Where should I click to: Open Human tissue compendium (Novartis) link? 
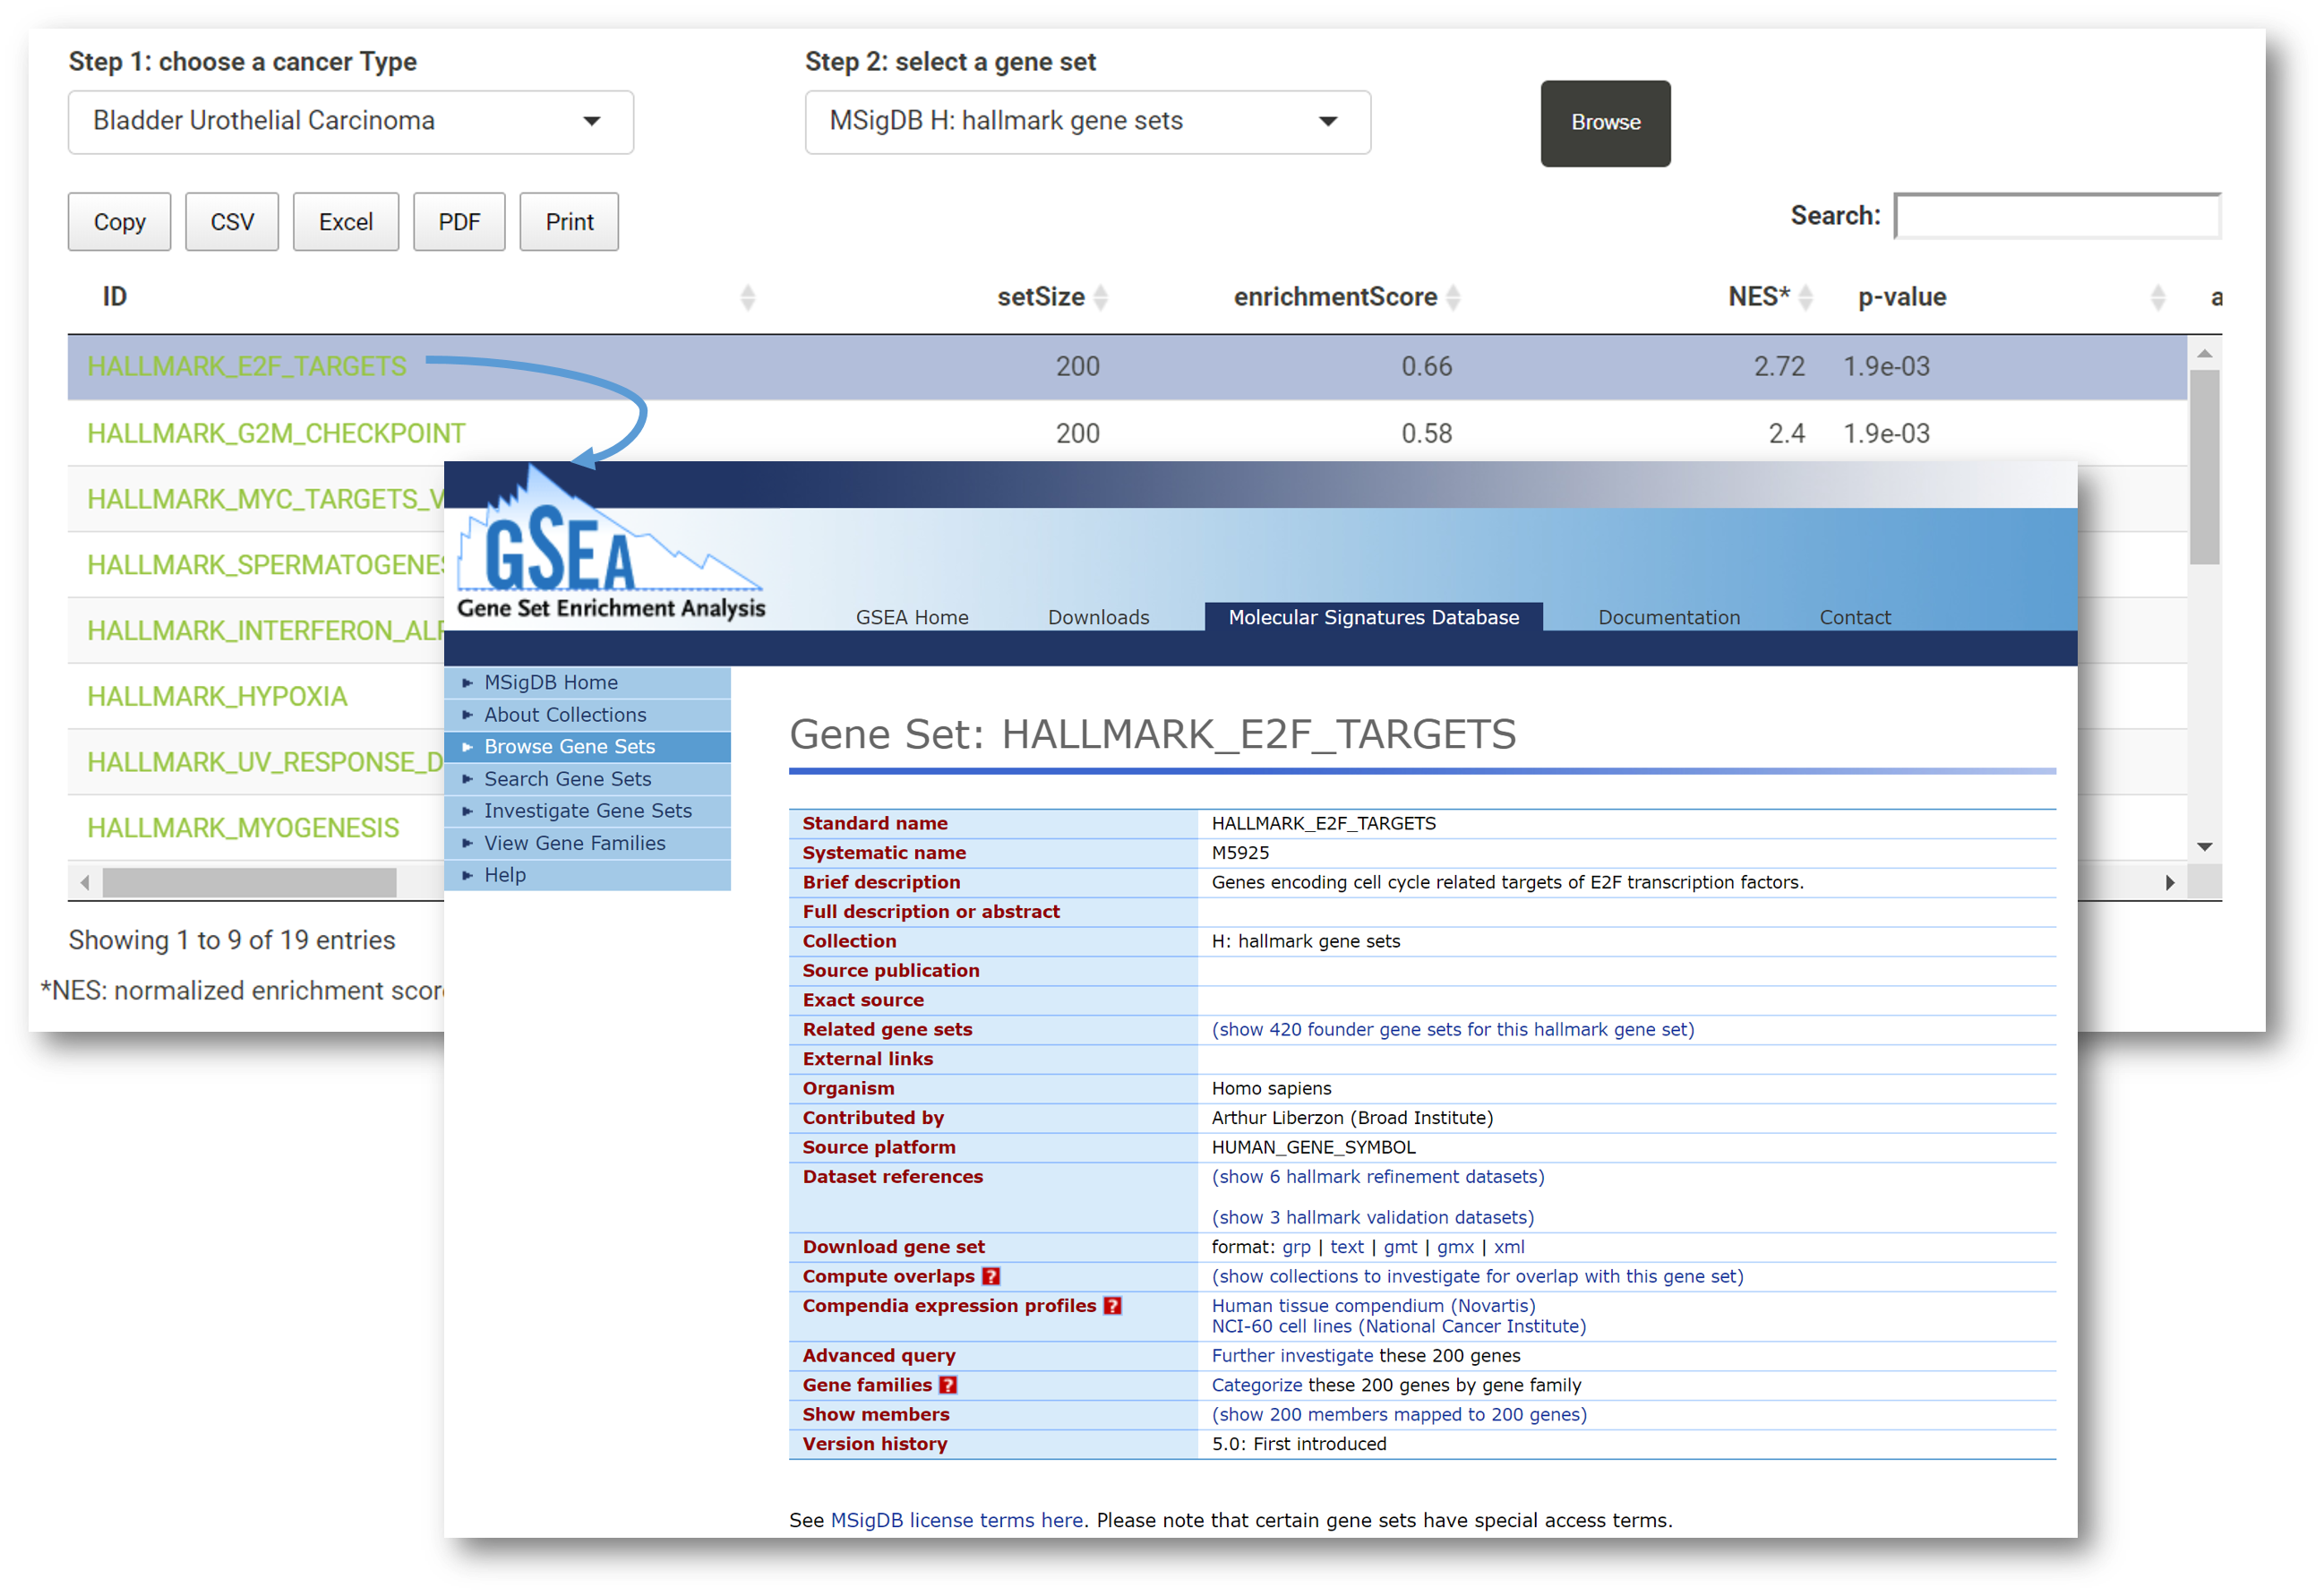(1373, 1306)
